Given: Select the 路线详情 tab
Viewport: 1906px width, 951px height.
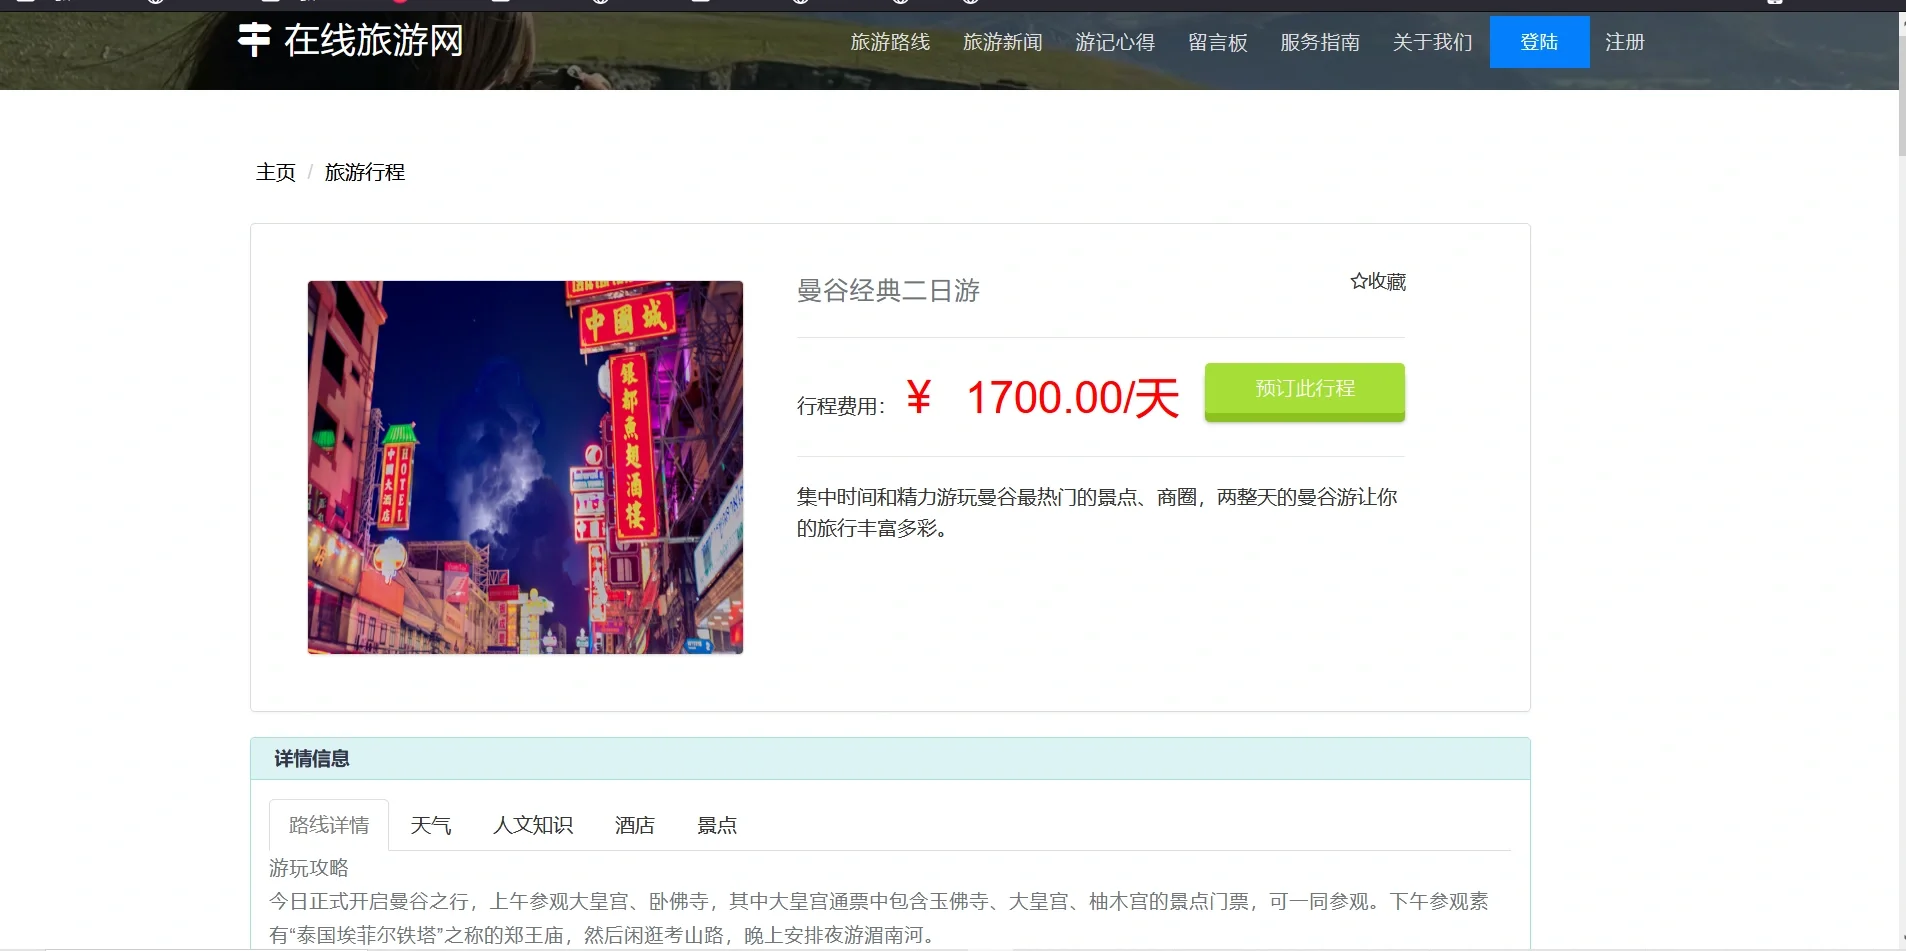Looking at the screenshot, I should point(328,824).
